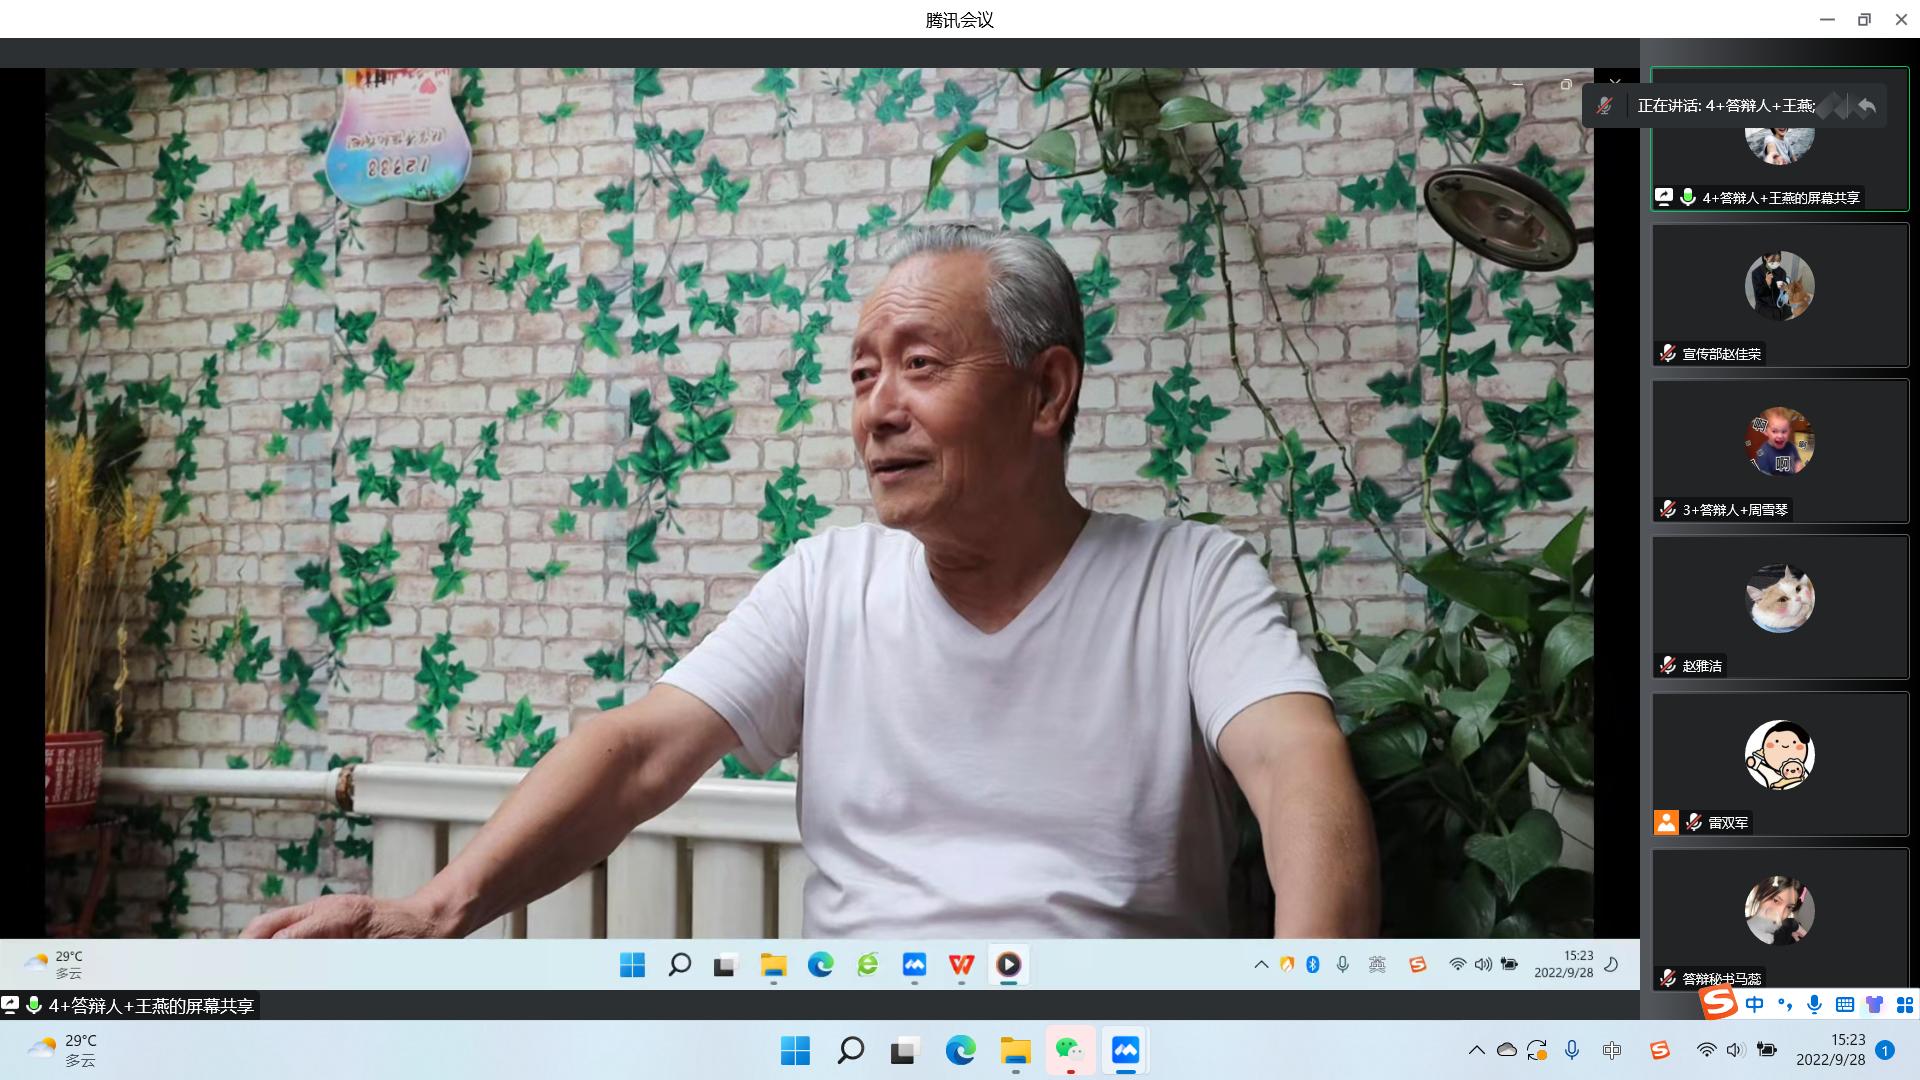Click Sogou voice input microphone icon
Screen dimensions: 1920x1080
(x=1814, y=1004)
